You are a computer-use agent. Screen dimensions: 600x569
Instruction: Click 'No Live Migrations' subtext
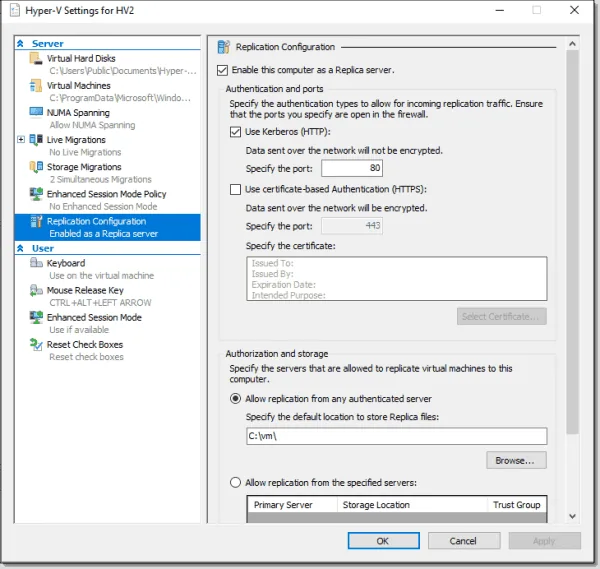click(x=85, y=152)
